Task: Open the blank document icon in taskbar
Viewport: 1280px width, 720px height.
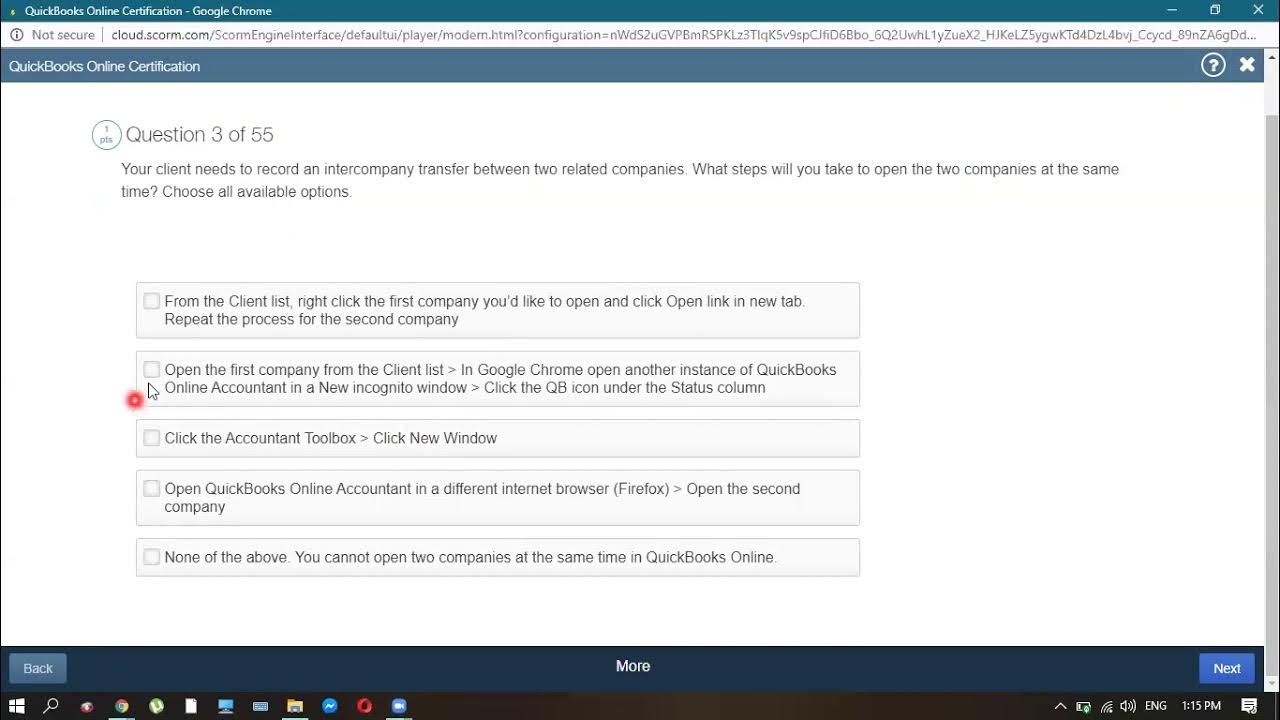Action: [x=191, y=706]
